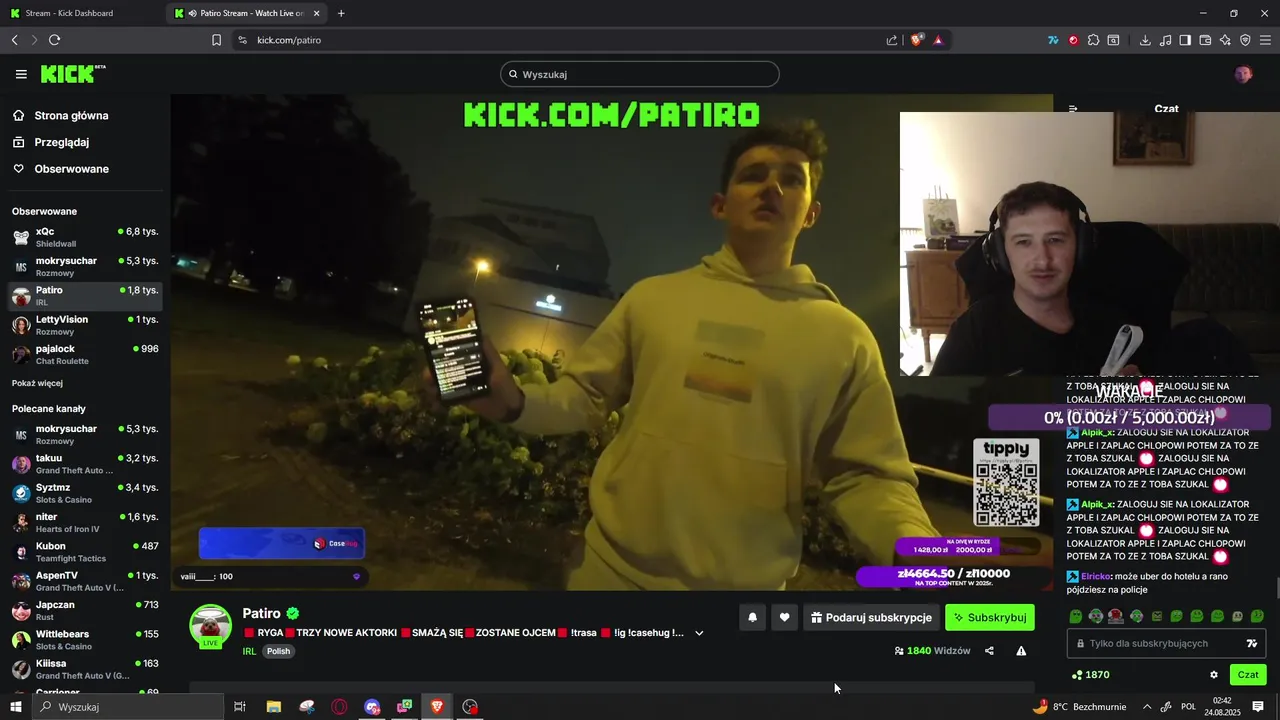Open LettyVision channel in sidebar

[x=85, y=325]
